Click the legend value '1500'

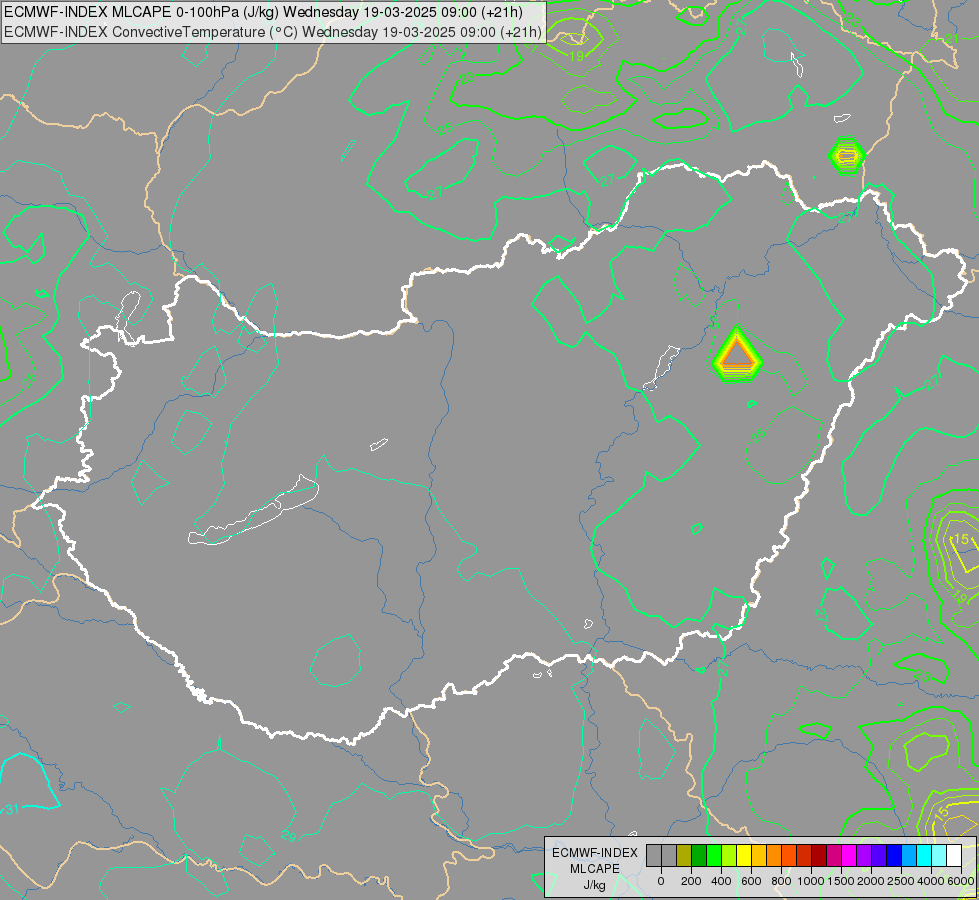tap(841, 881)
